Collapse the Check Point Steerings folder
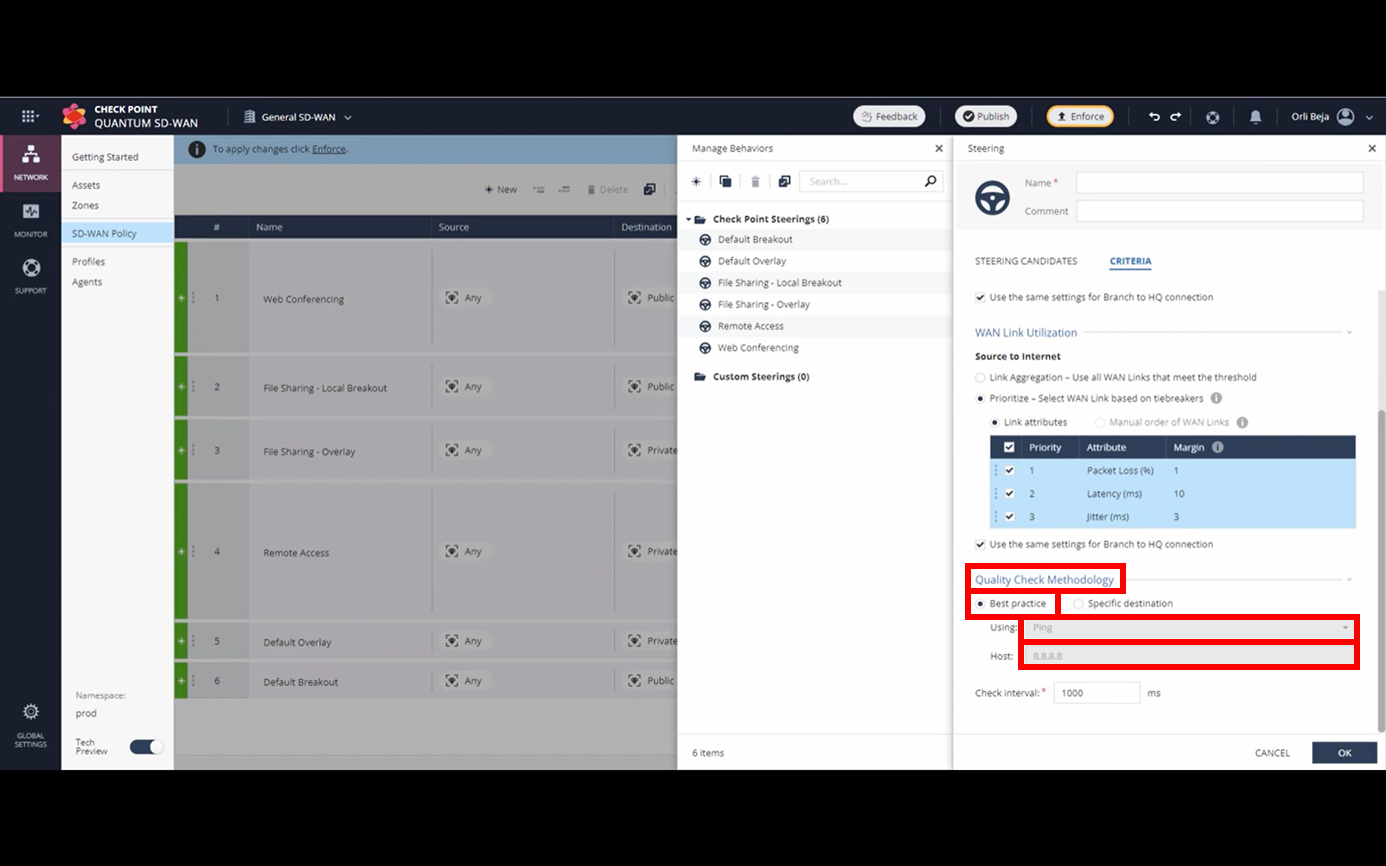The width and height of the screenshot is (1386, 866). (x=689, y=219)
